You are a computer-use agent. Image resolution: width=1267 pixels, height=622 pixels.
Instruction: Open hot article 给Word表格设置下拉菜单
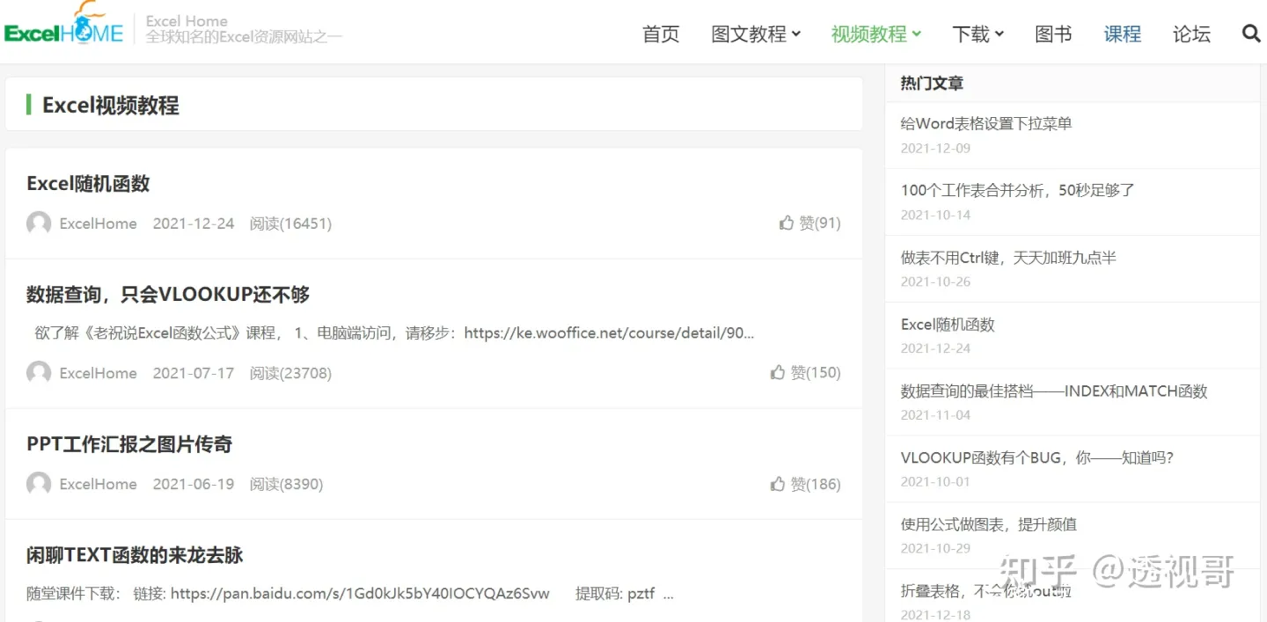(x=986, y=124)
